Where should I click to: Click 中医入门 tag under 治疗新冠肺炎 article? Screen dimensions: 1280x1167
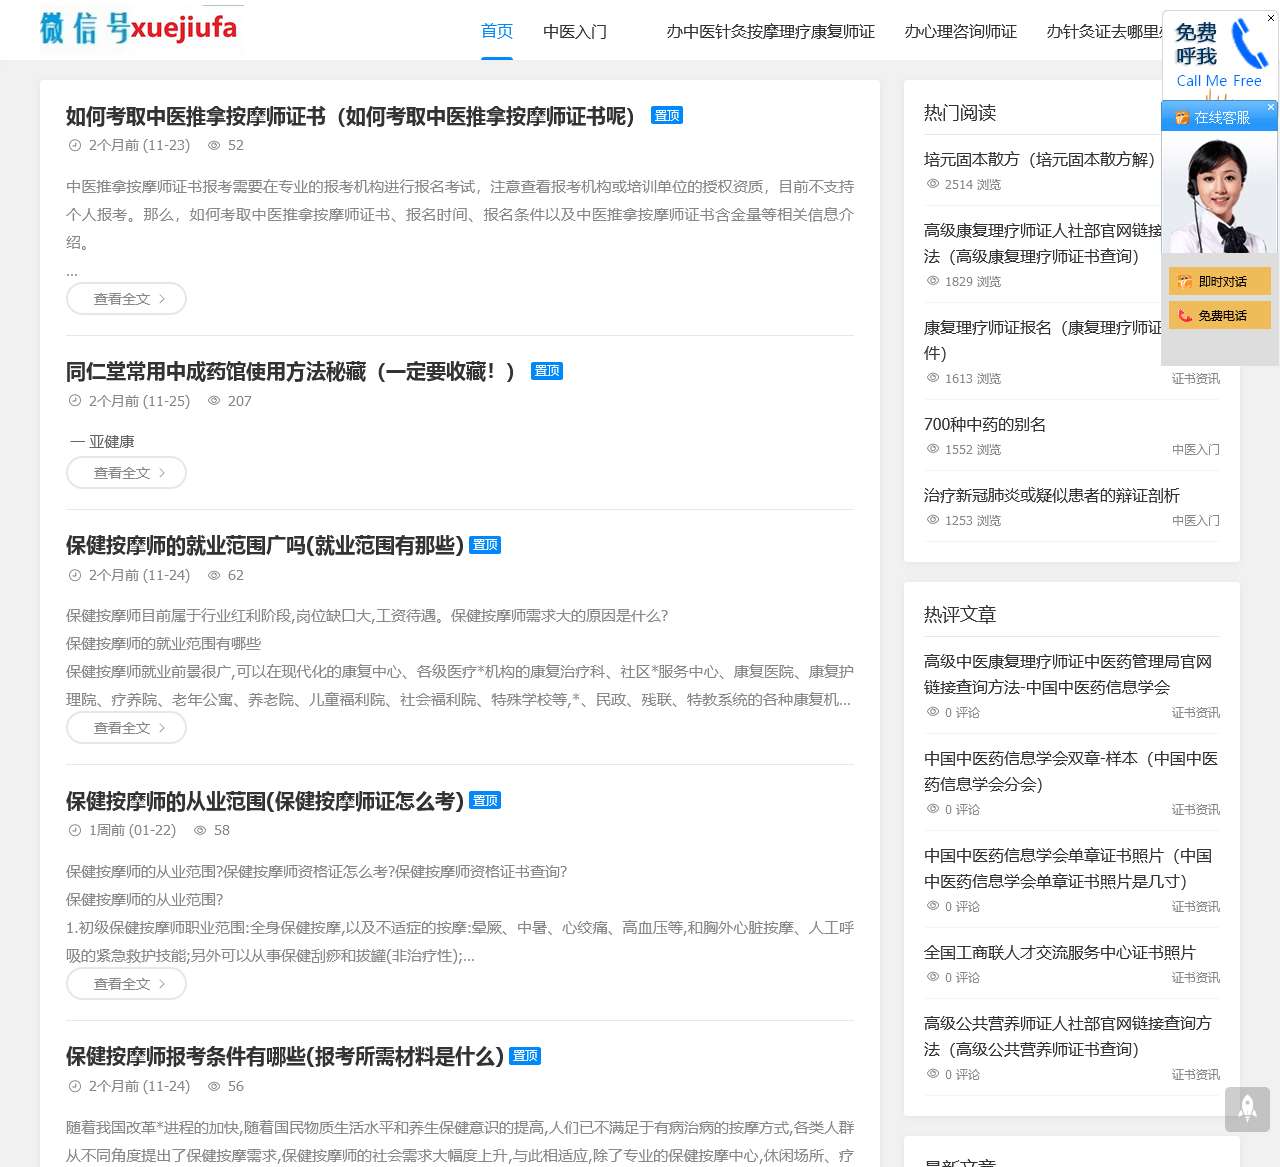tap(1196, 521)
